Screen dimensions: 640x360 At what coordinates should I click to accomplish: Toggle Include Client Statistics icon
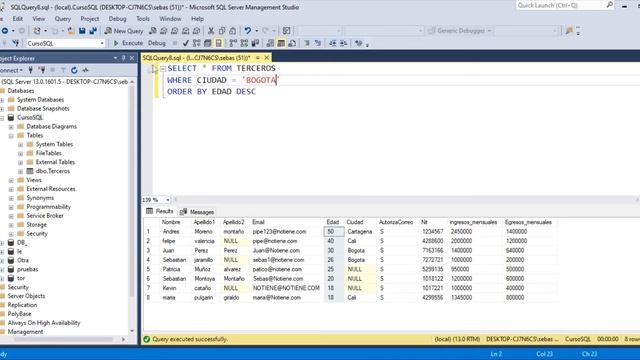[x=255, y=43]
